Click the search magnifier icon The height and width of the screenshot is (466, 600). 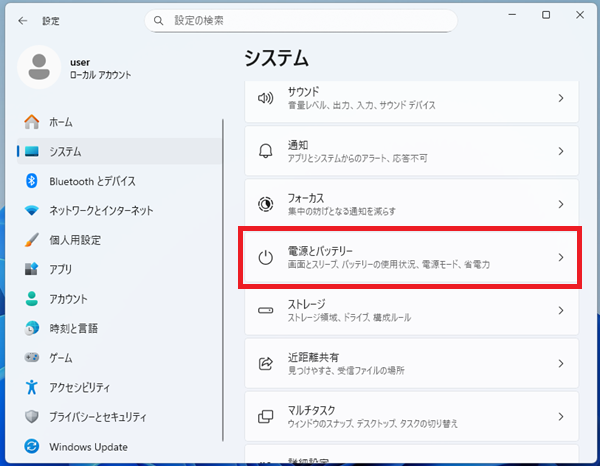coord(159,20)
